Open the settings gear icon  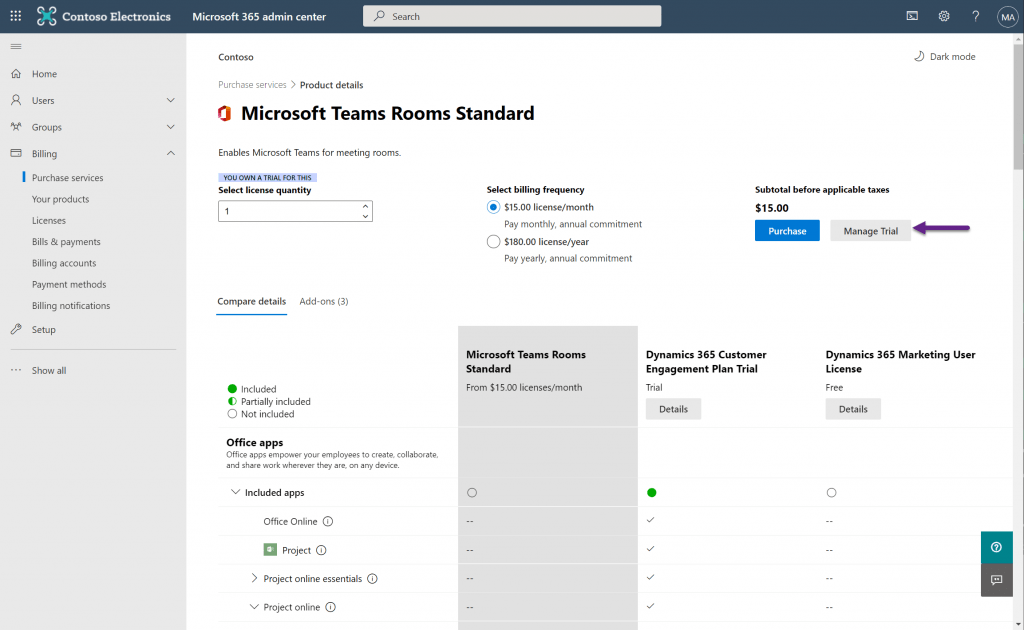tap(944, 16)
